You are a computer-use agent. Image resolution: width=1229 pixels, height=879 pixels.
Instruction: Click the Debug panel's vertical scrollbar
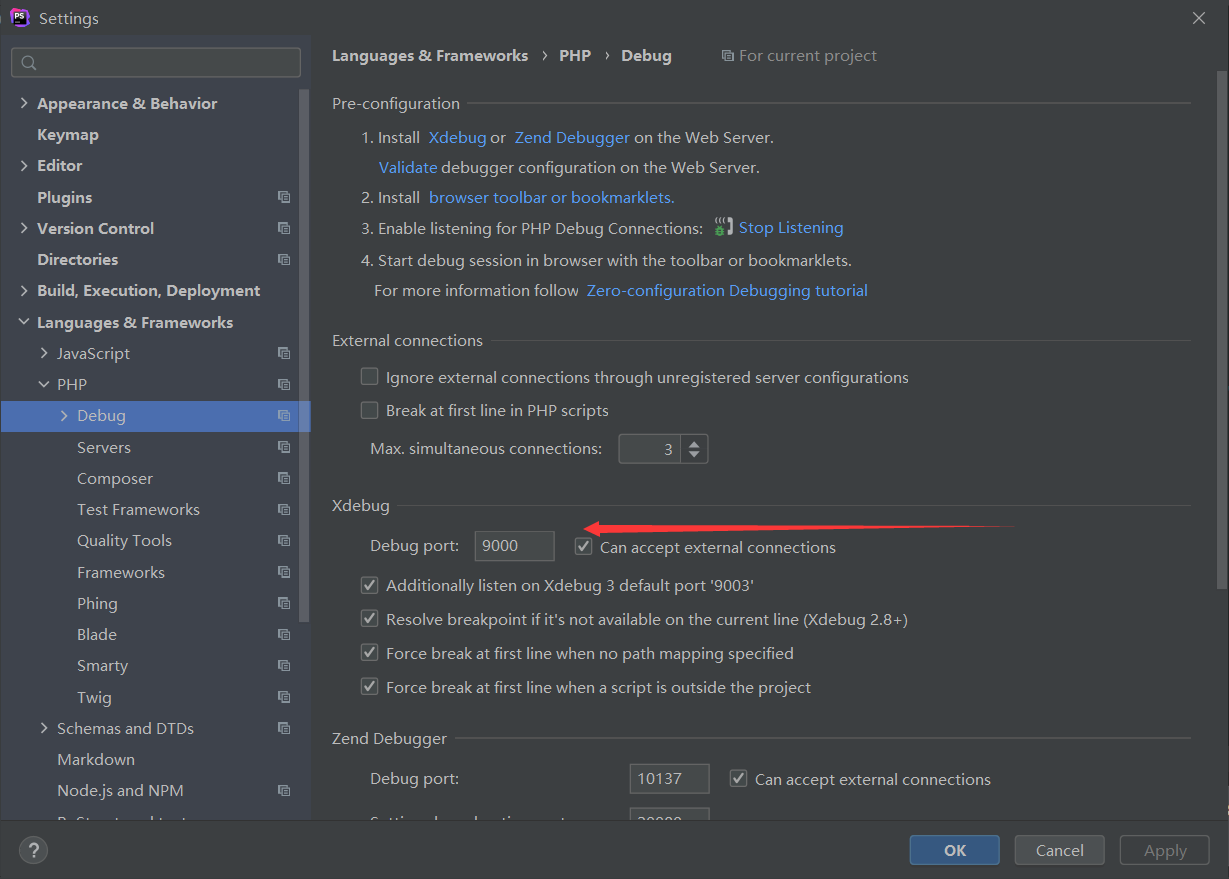(x=1221, y=330)
